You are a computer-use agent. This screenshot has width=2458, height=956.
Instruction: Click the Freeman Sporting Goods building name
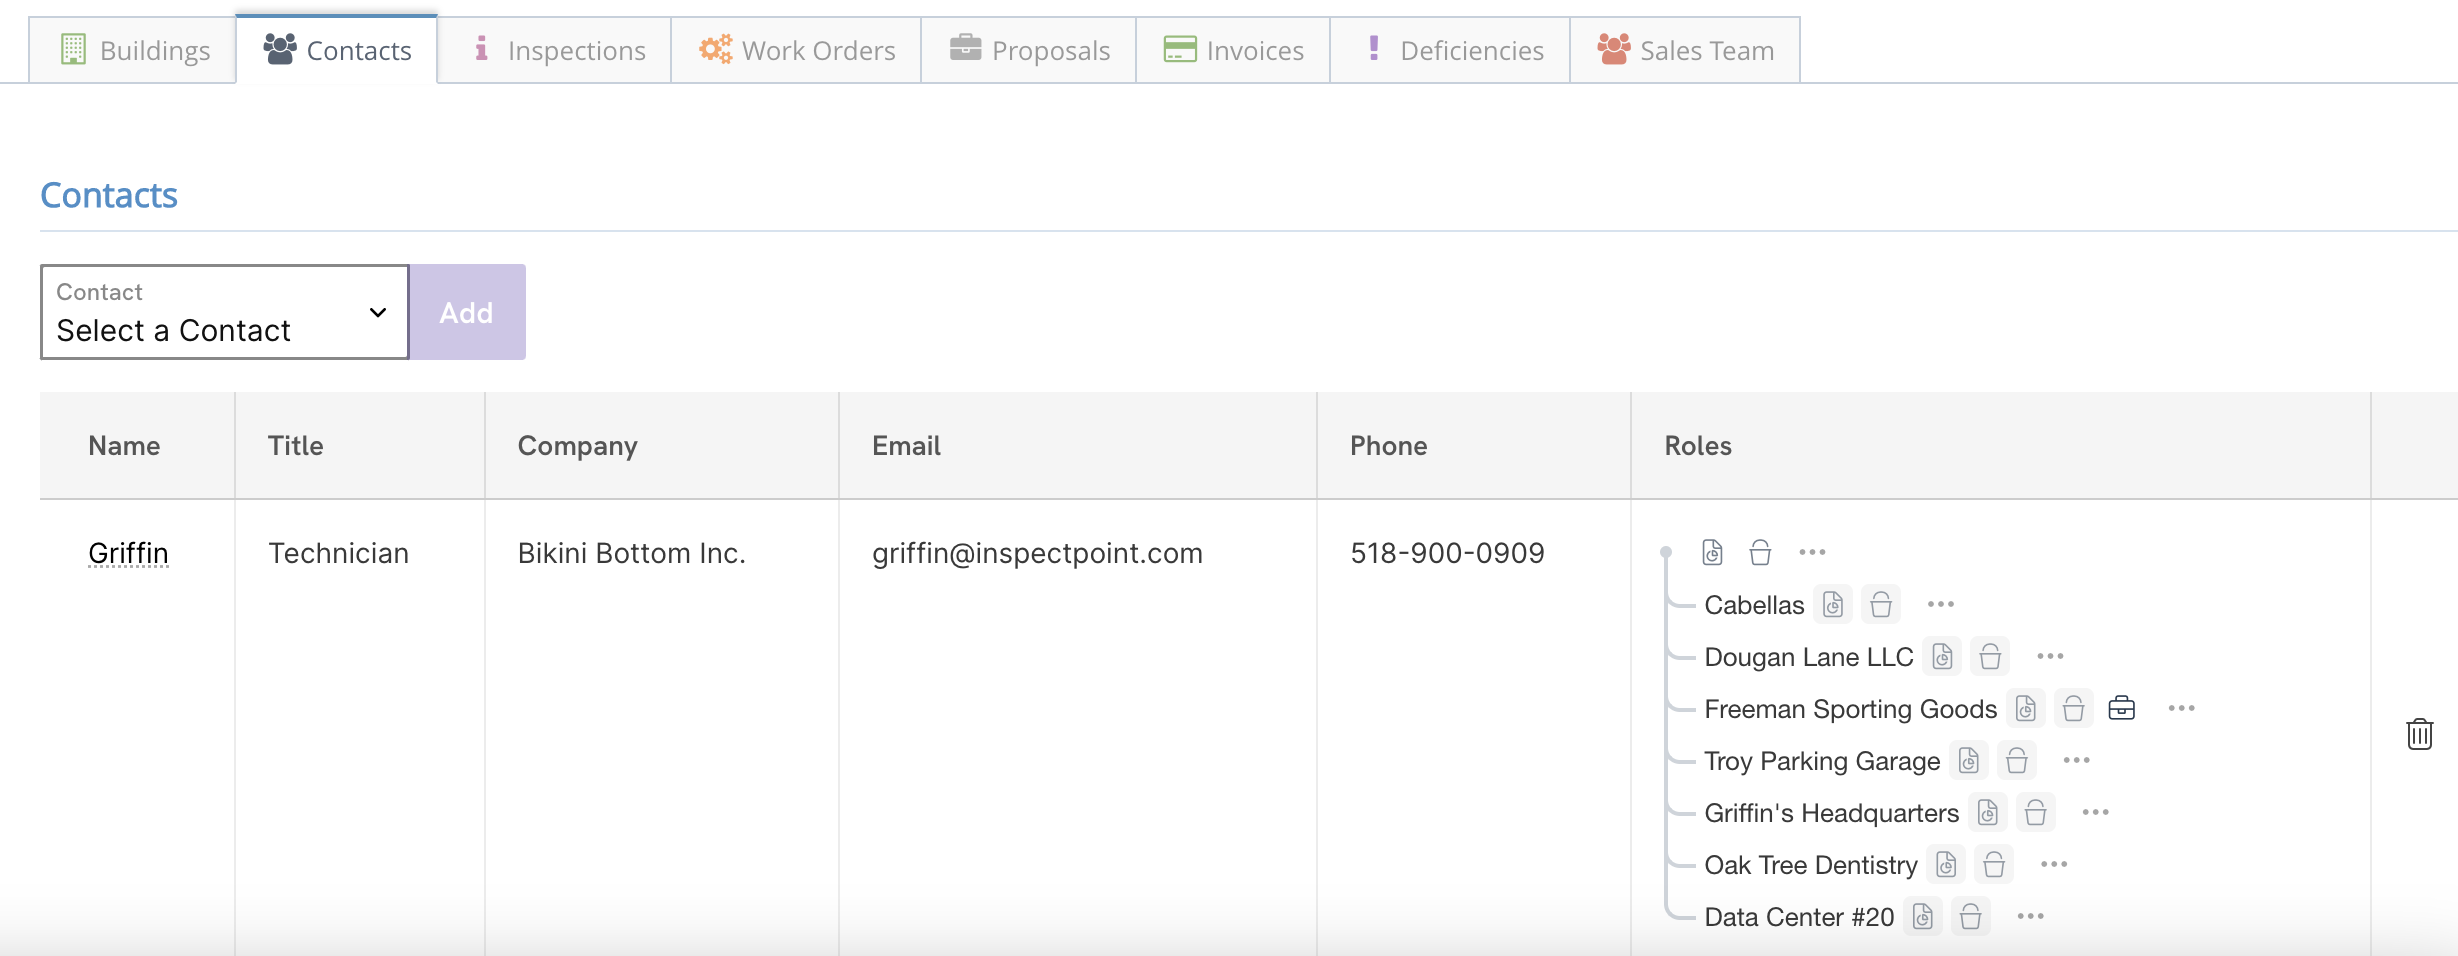[x=1850, y=709]
